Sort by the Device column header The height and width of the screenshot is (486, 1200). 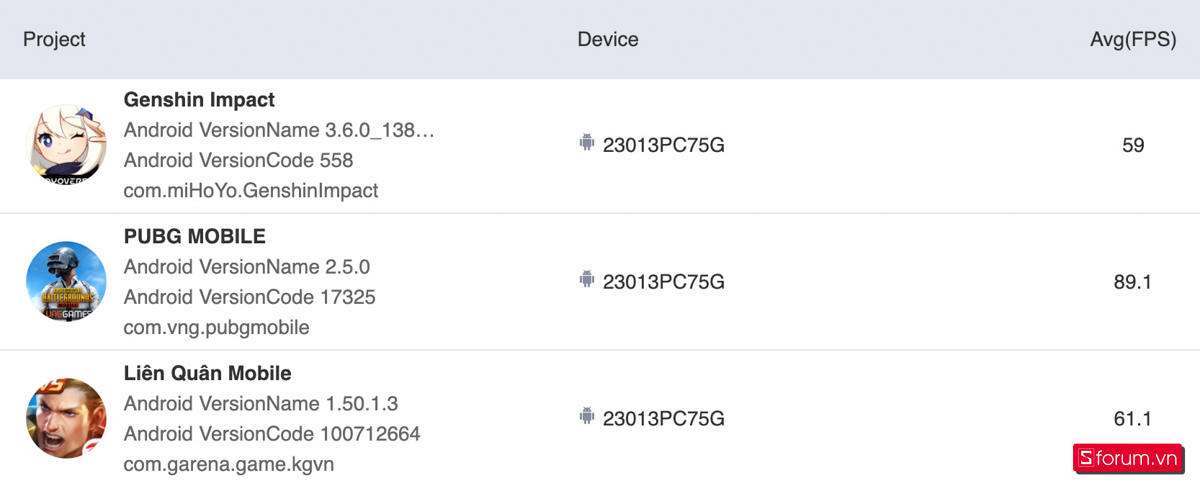click(607, 39)
